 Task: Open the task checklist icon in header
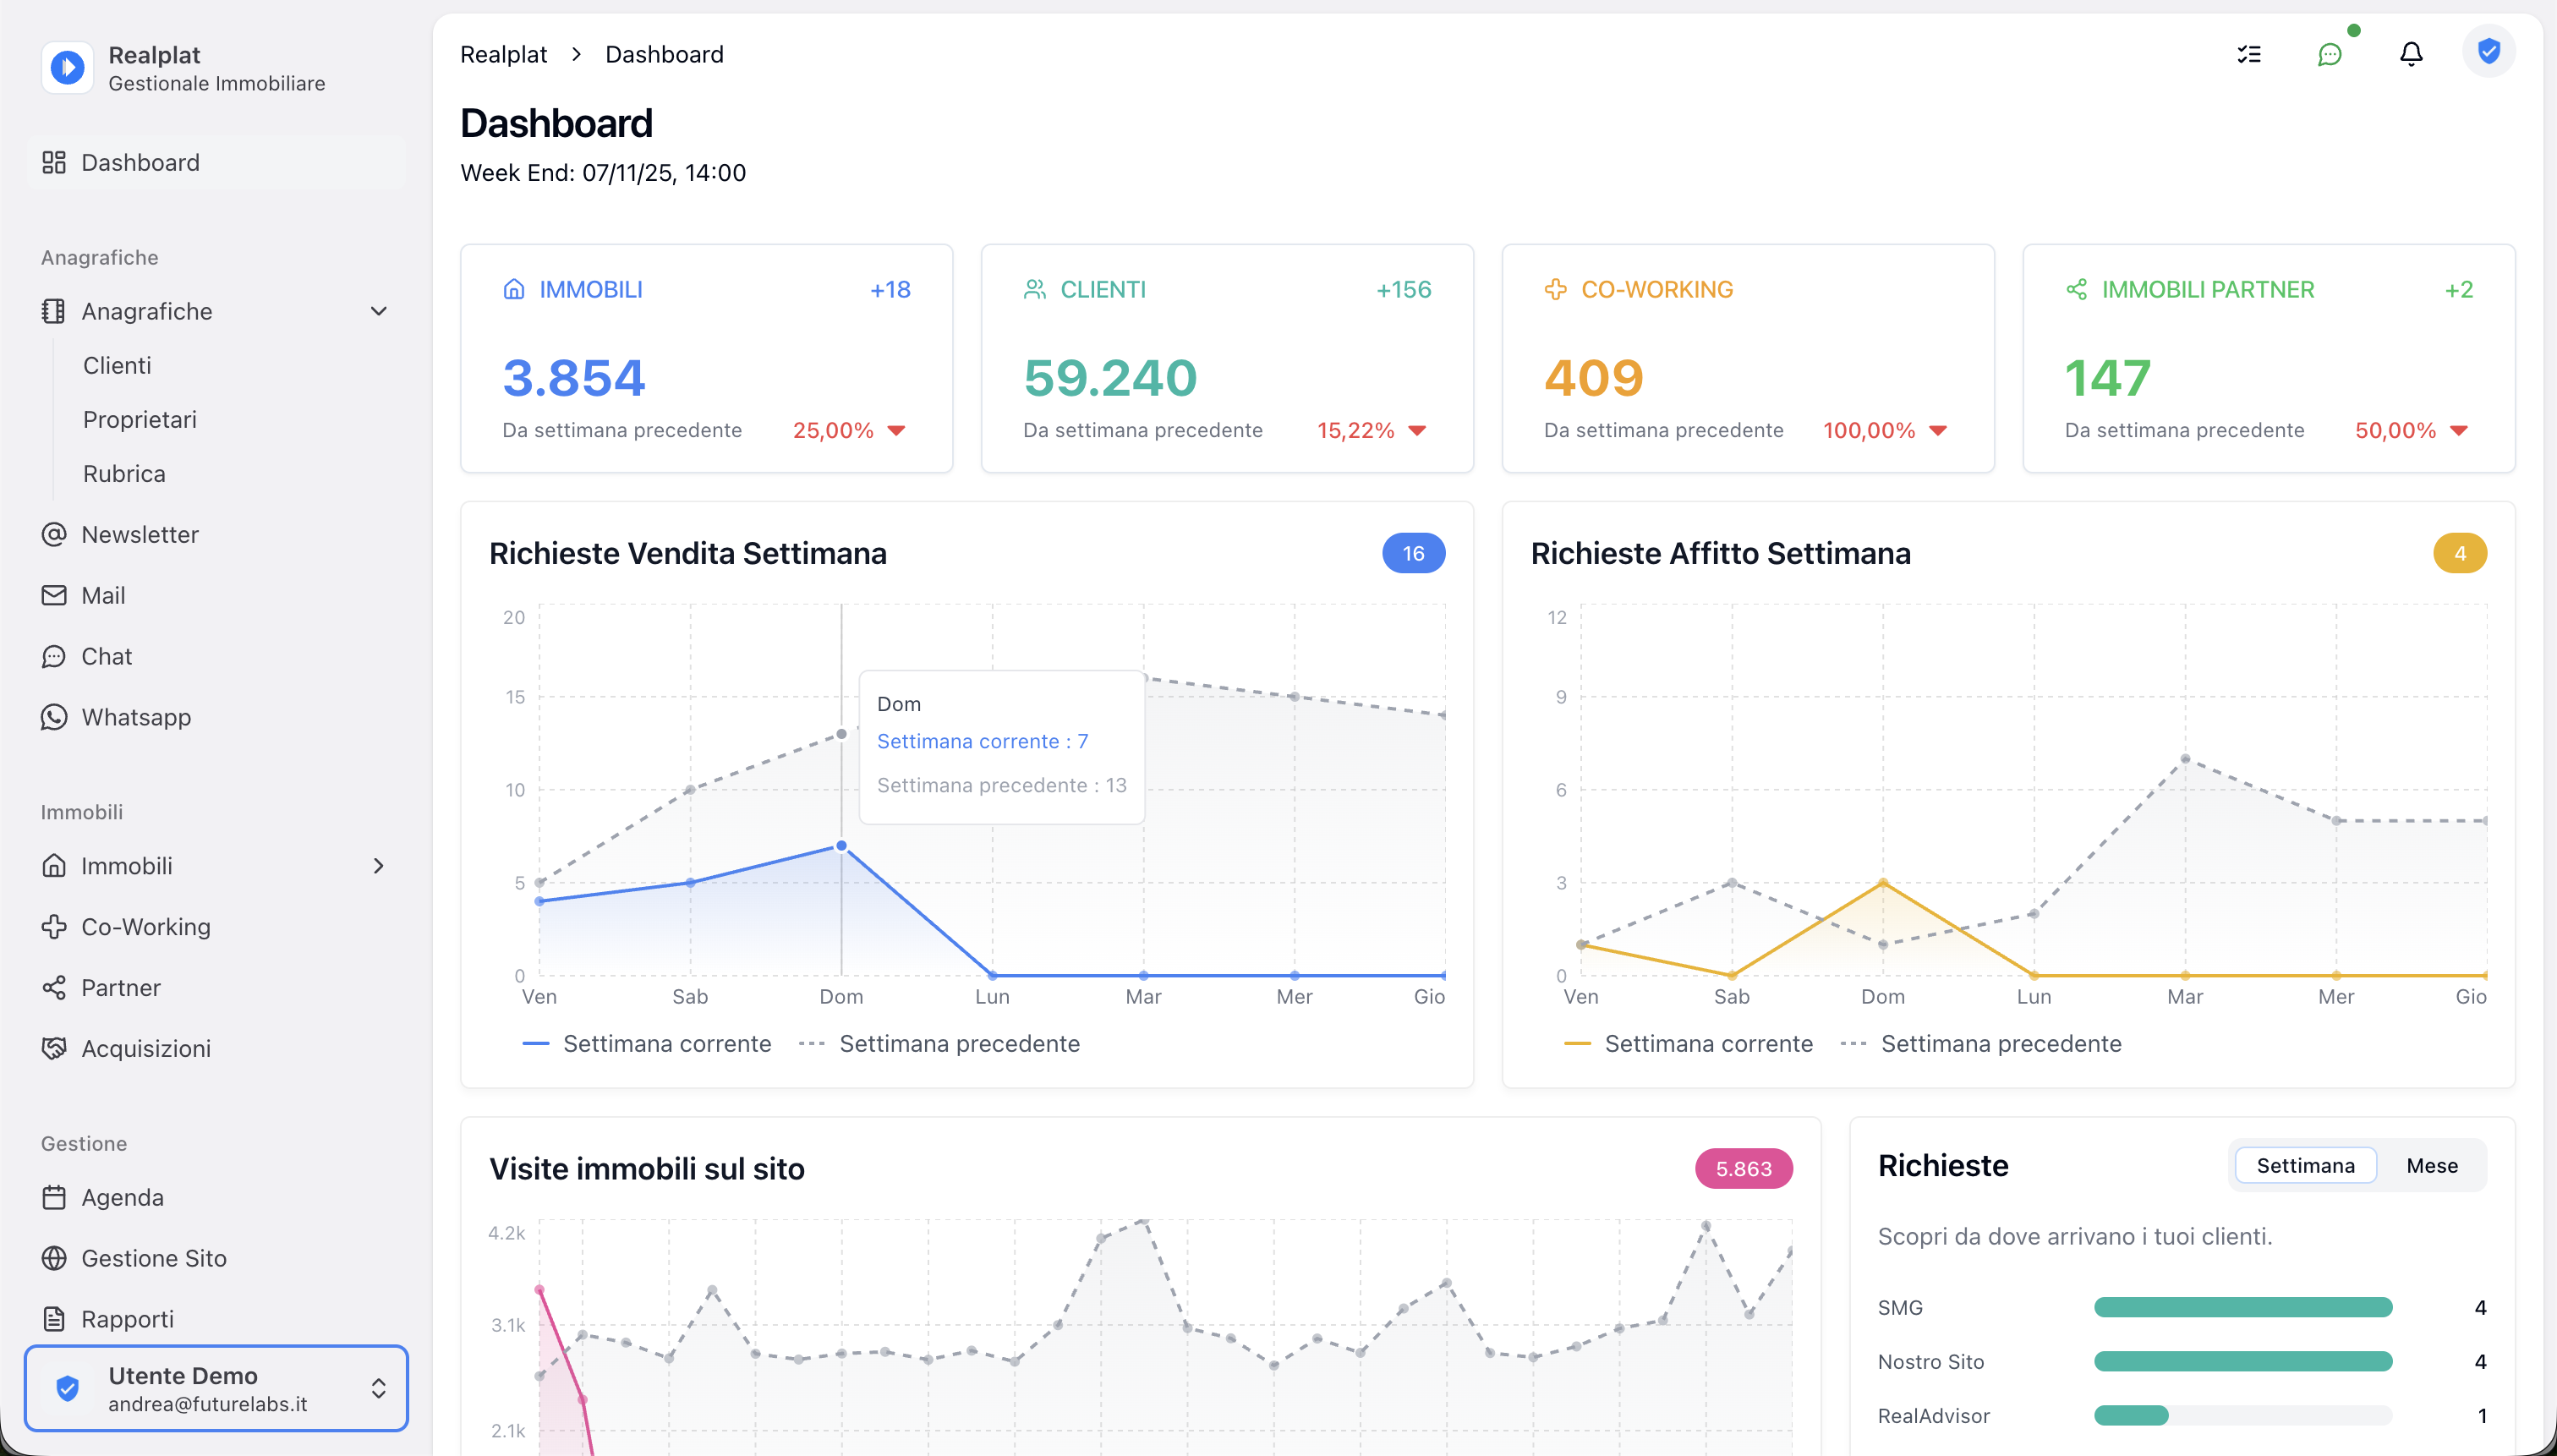coord(2249,54)
